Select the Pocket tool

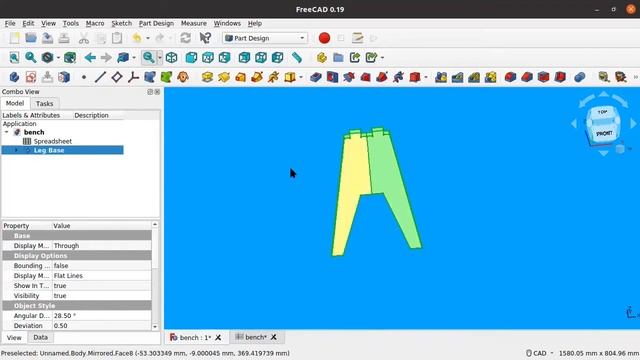click(x=316, y=77)
